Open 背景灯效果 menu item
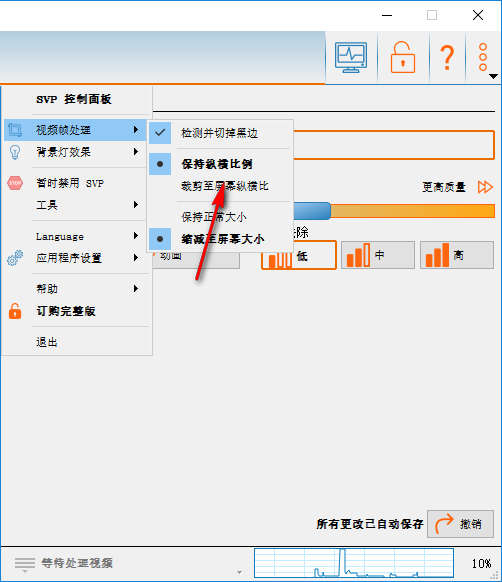Viewport: 502px width, 582px height. tap(75, 152)
